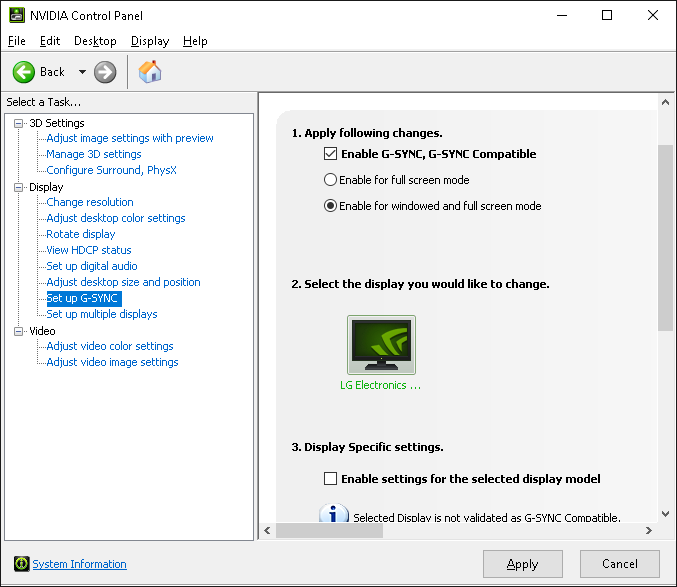
Task: Select the highlighted Set up G-SYNC item
Action: 82,298
